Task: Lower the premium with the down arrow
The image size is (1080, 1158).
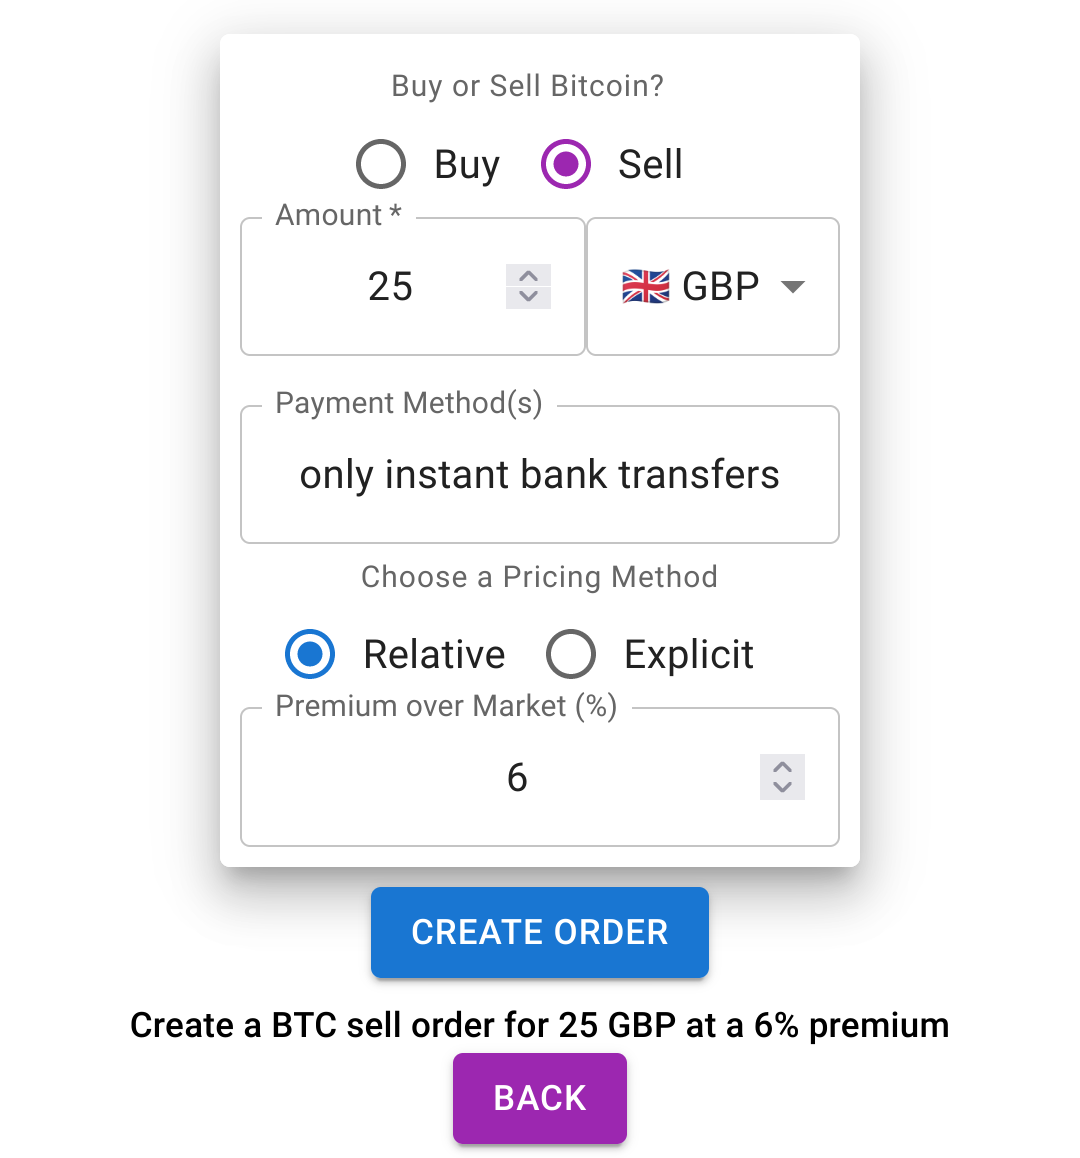Action: 783,788
